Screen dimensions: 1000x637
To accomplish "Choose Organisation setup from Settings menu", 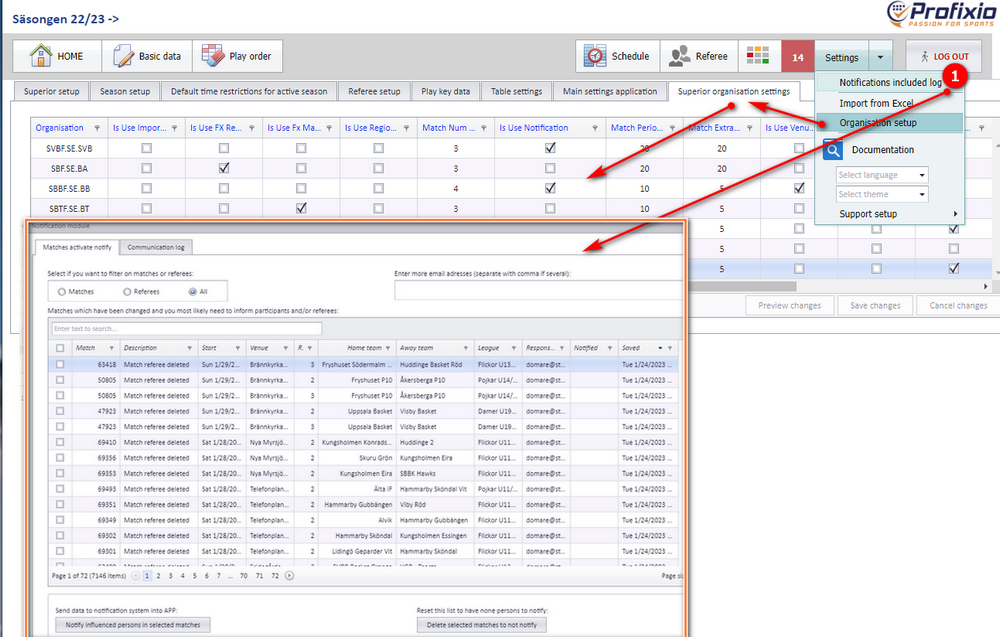I will pos(889,123).
